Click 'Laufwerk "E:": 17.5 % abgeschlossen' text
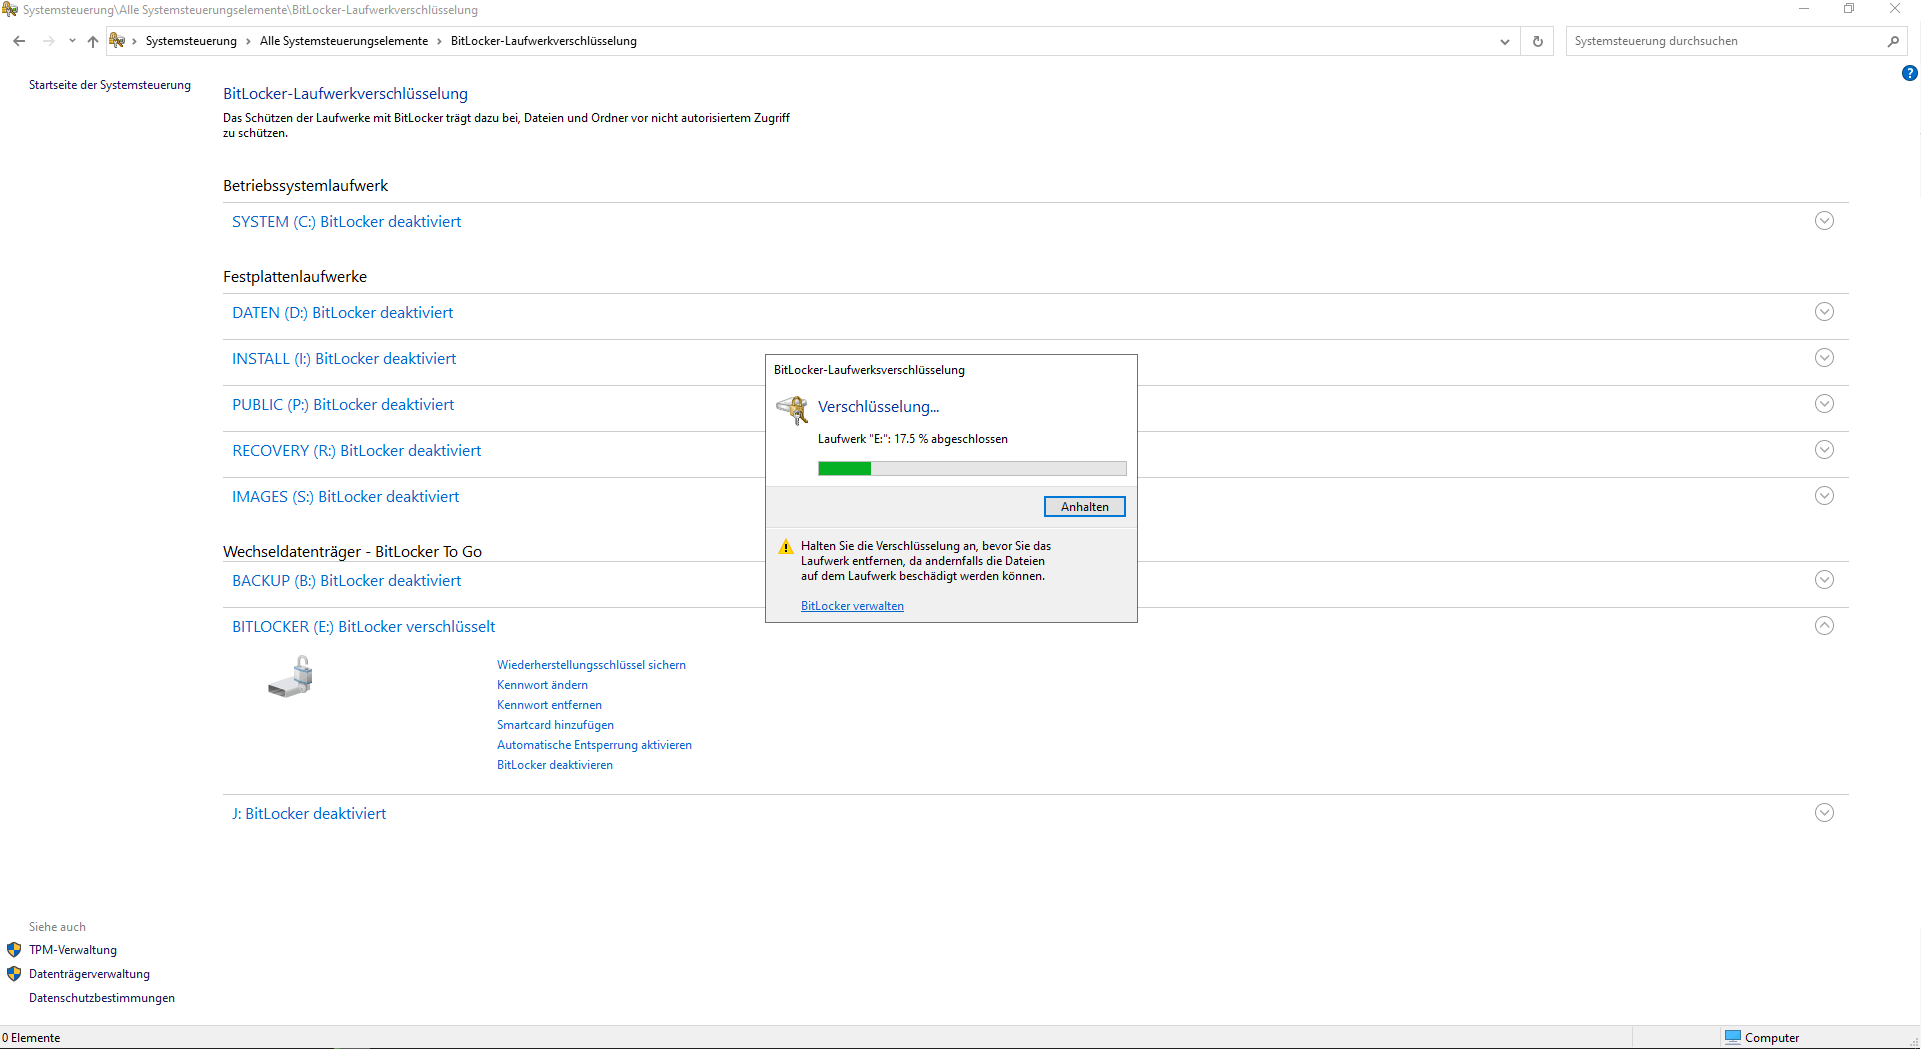This screenshot has width=1921, height=1049. (x=913, y=439)
